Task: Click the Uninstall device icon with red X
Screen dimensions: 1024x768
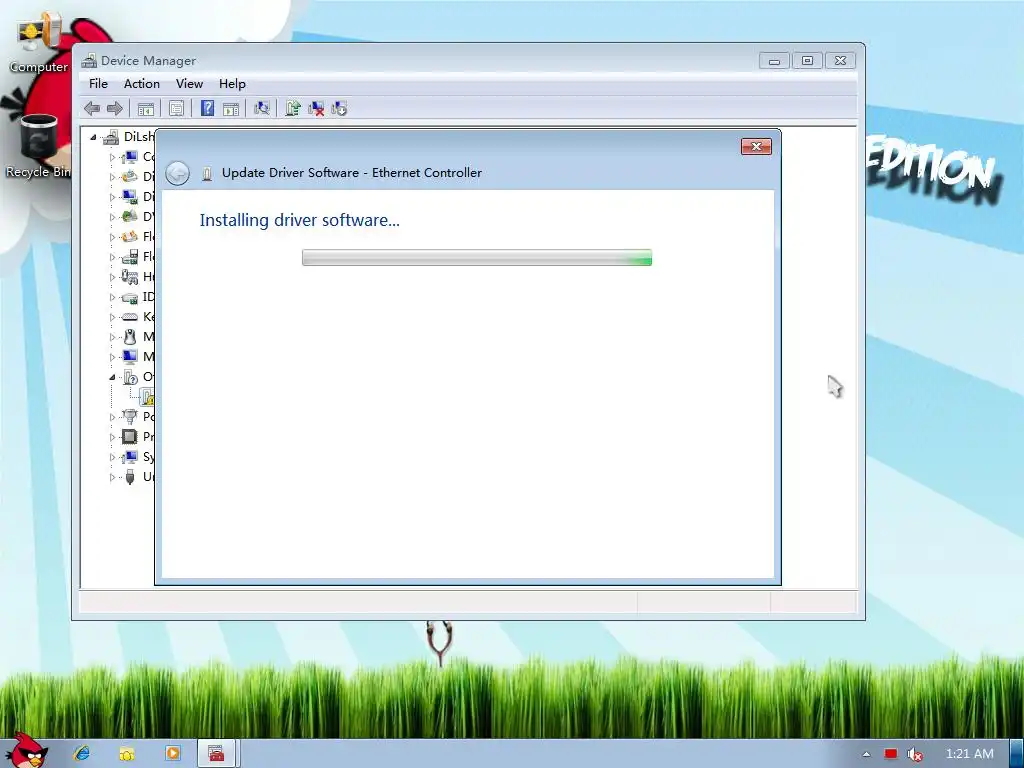Action: click(x=316, y=108)
